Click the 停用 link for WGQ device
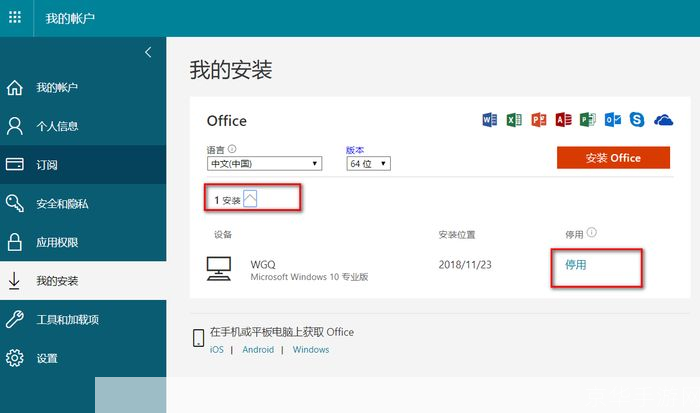The height and width of the screenshot is (413, 700). click(576, 265)
